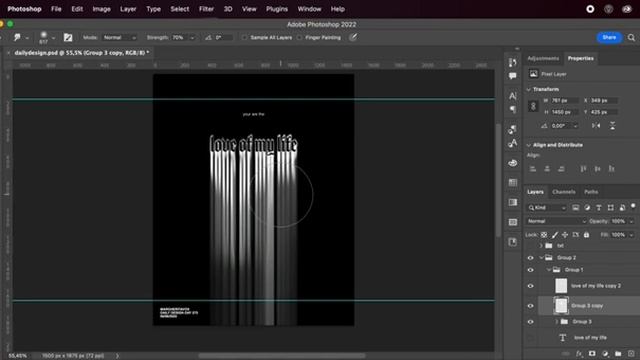
Task: Create new group folder icon
Action: [x=618, y=353]
